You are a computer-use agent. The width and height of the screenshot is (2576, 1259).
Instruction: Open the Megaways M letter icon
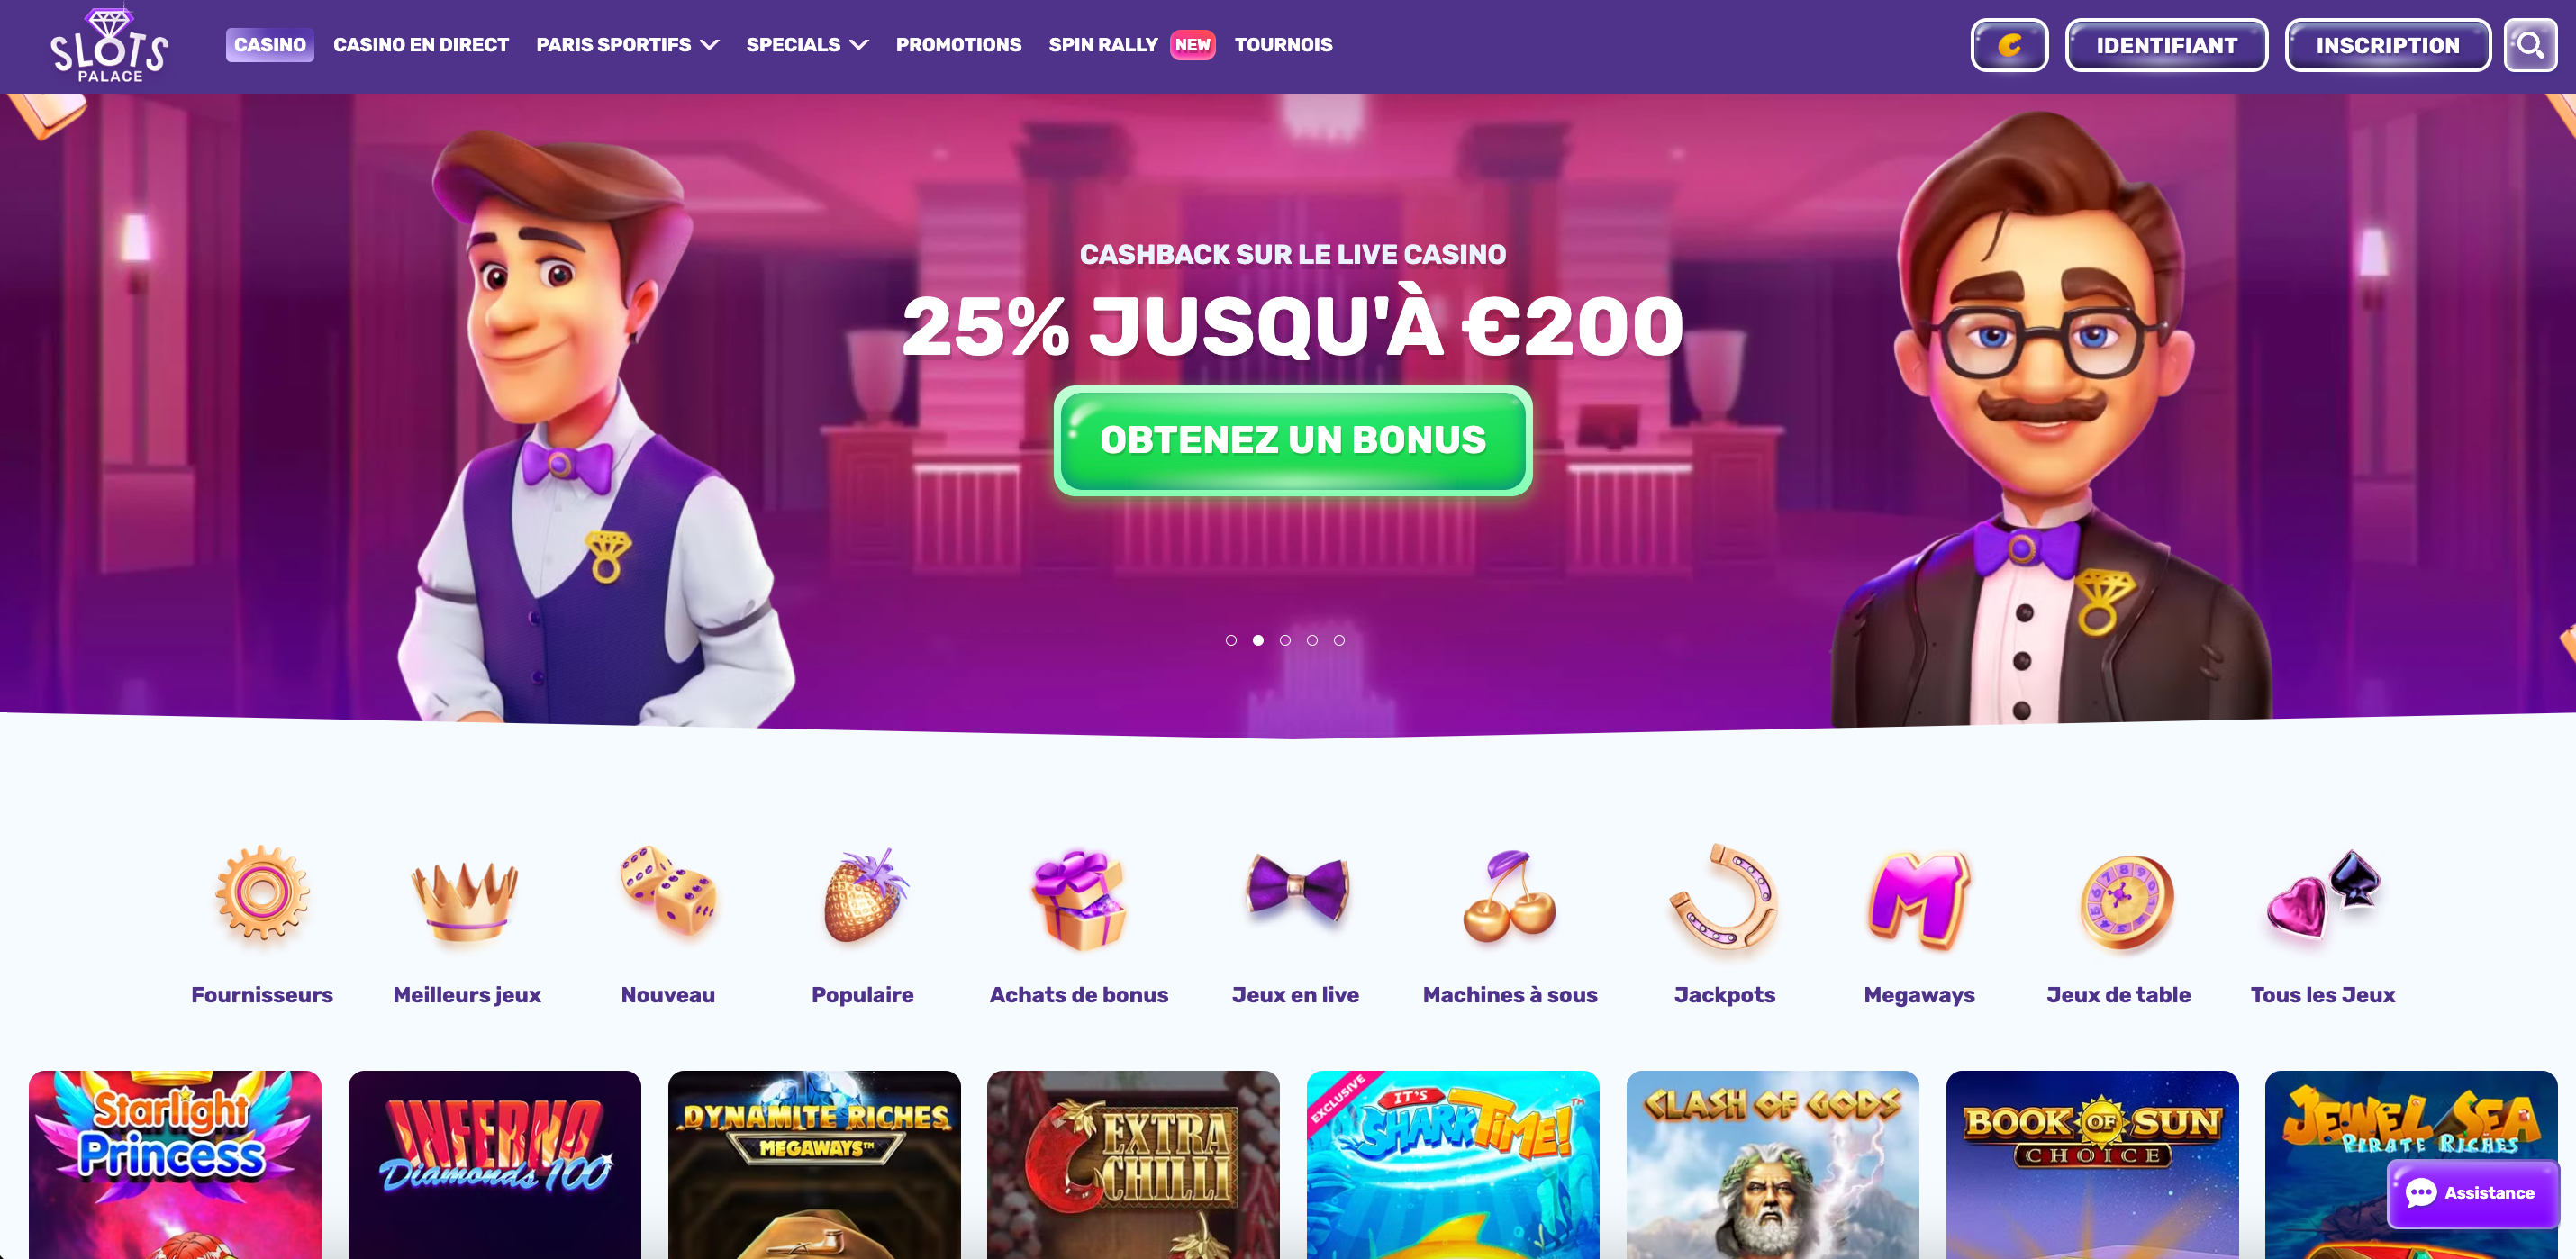pos(1918,899)
